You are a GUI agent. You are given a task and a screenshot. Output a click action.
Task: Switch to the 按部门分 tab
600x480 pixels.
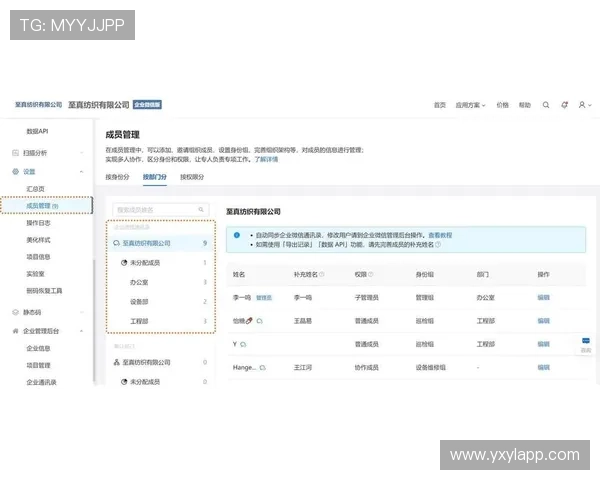(x=155, y=177)
